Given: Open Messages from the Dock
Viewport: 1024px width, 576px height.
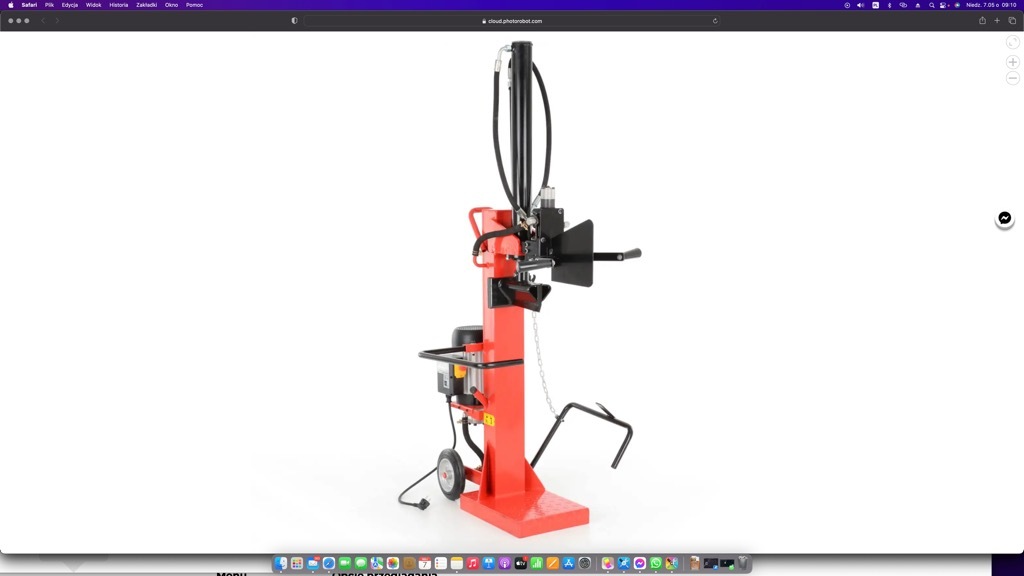Looking at the screenshot, I should coord(361,564).
